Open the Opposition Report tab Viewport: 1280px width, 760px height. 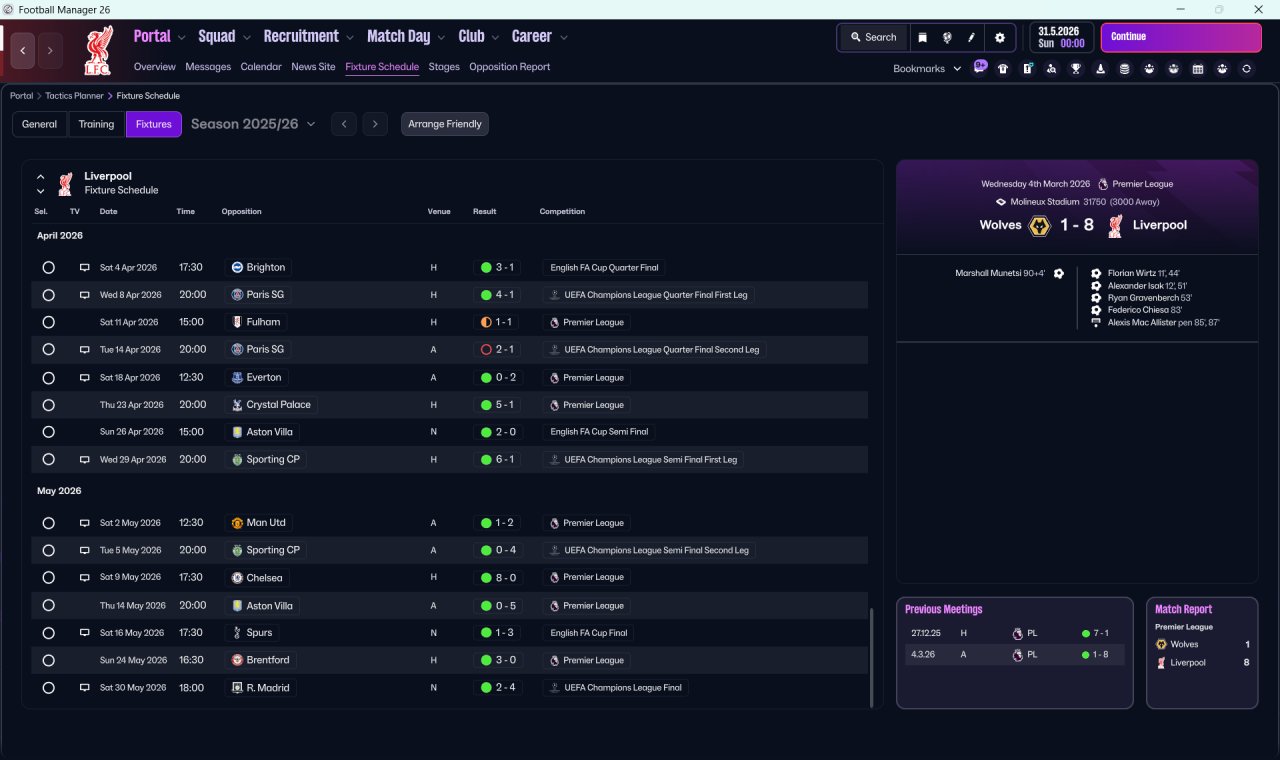point(509,67)
